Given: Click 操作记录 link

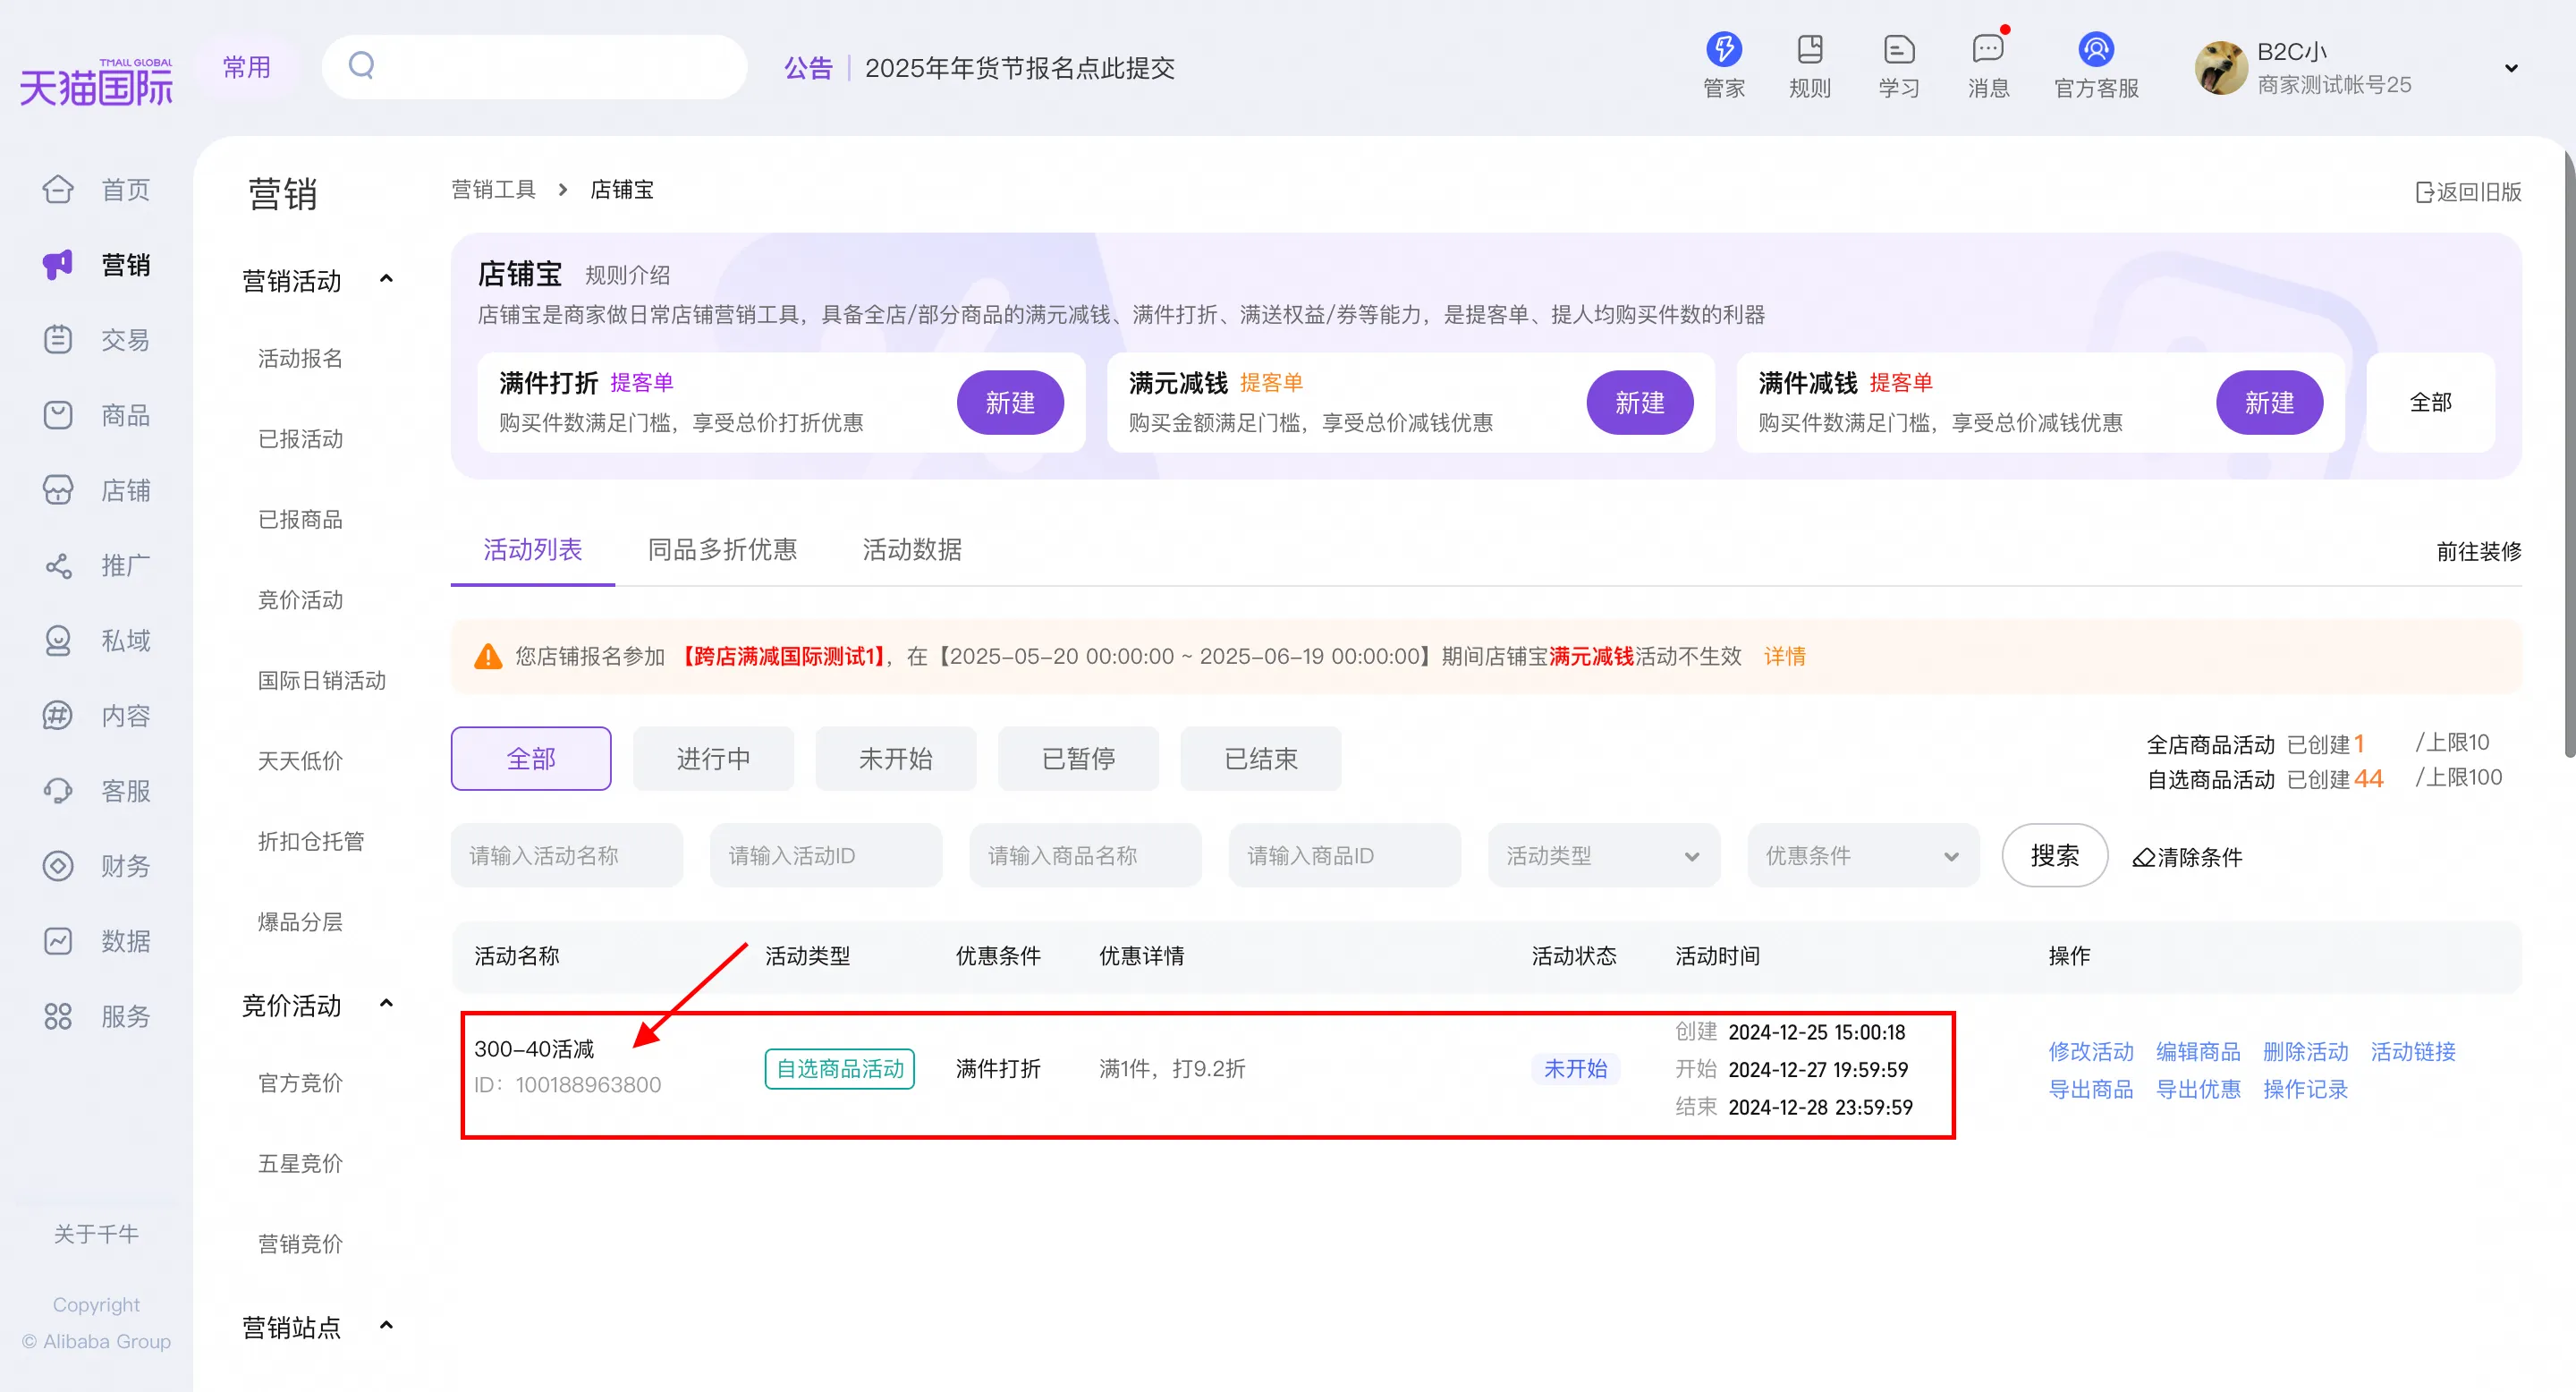Looking at the screenshot, I should [2305, 1089].
